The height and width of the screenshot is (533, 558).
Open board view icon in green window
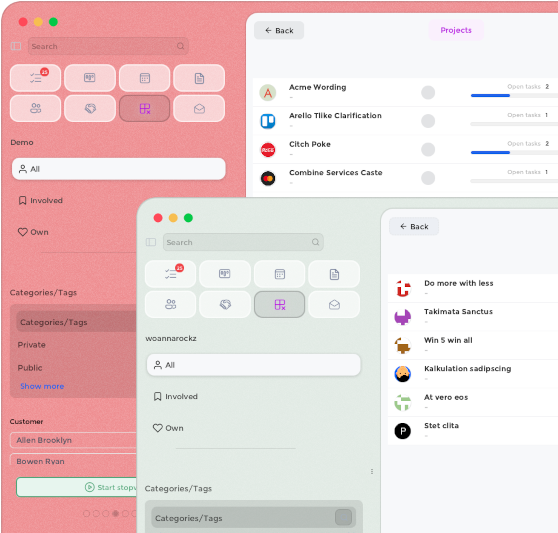225,274
